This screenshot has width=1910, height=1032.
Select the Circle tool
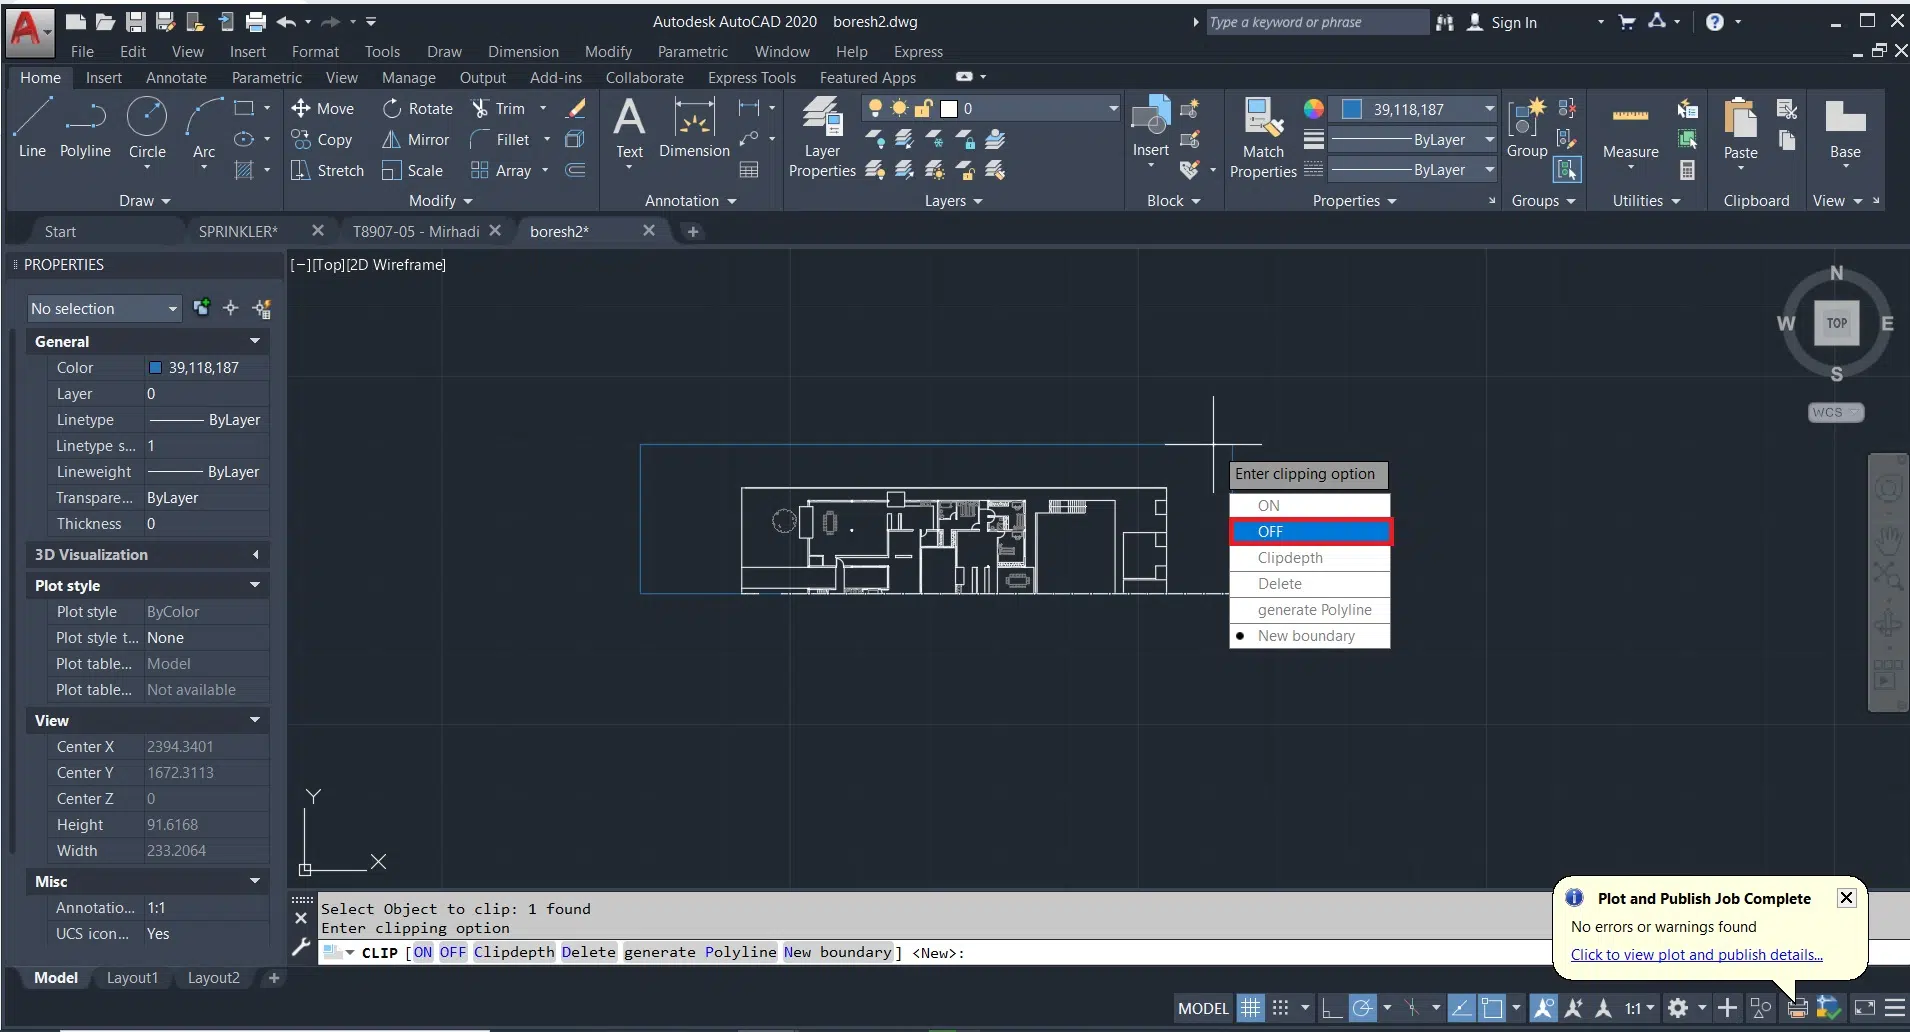point(147,127)
